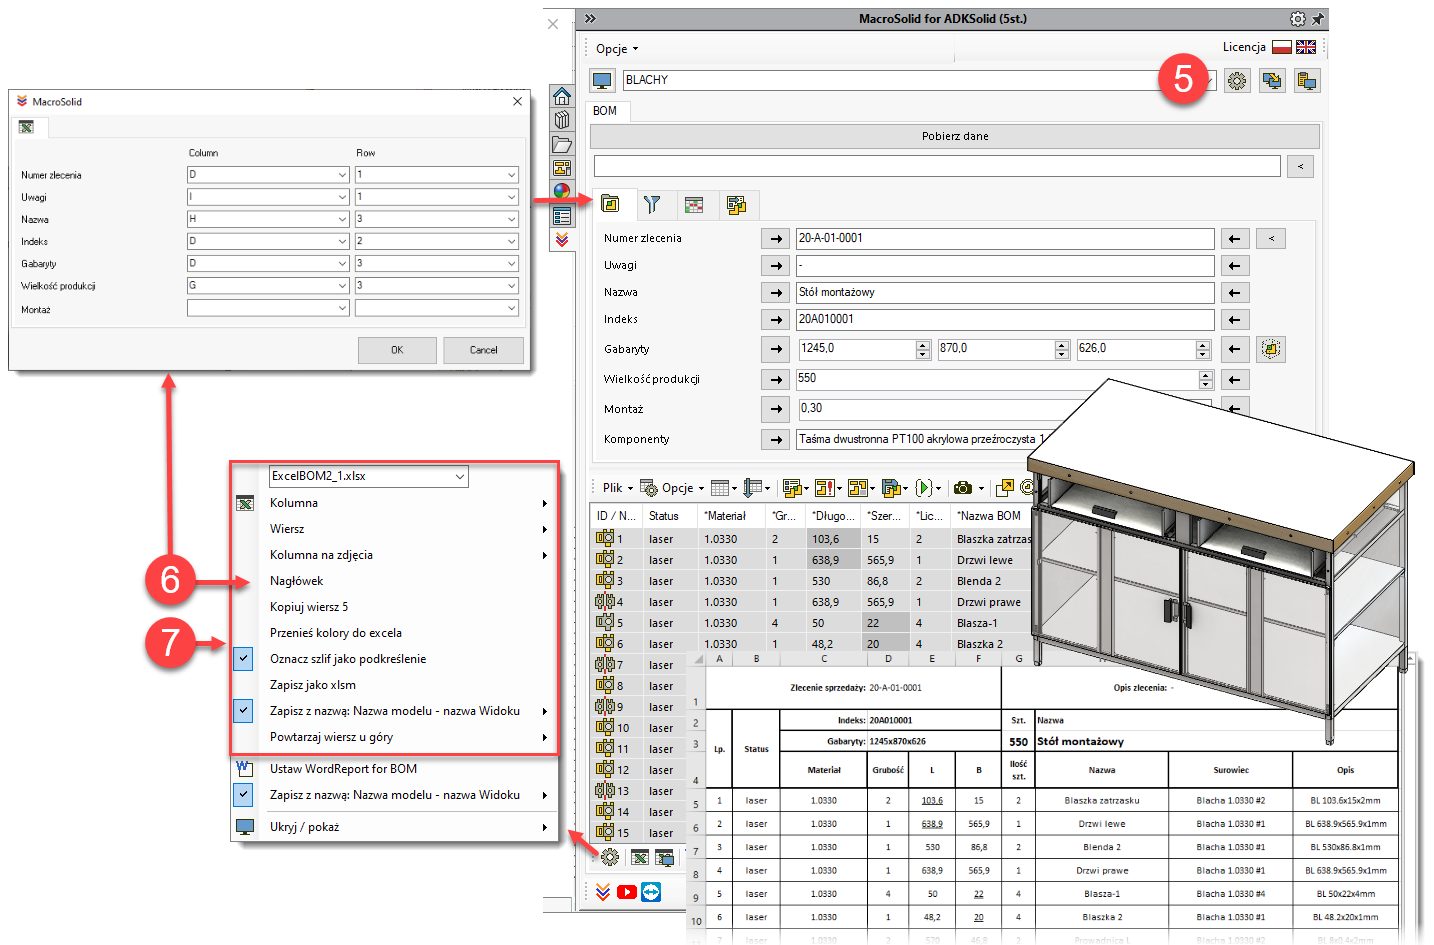Open the Nazwa Row dropdown
This screenshot has height=945, width=1434.
pyautogui.click(x=511, y=219)
